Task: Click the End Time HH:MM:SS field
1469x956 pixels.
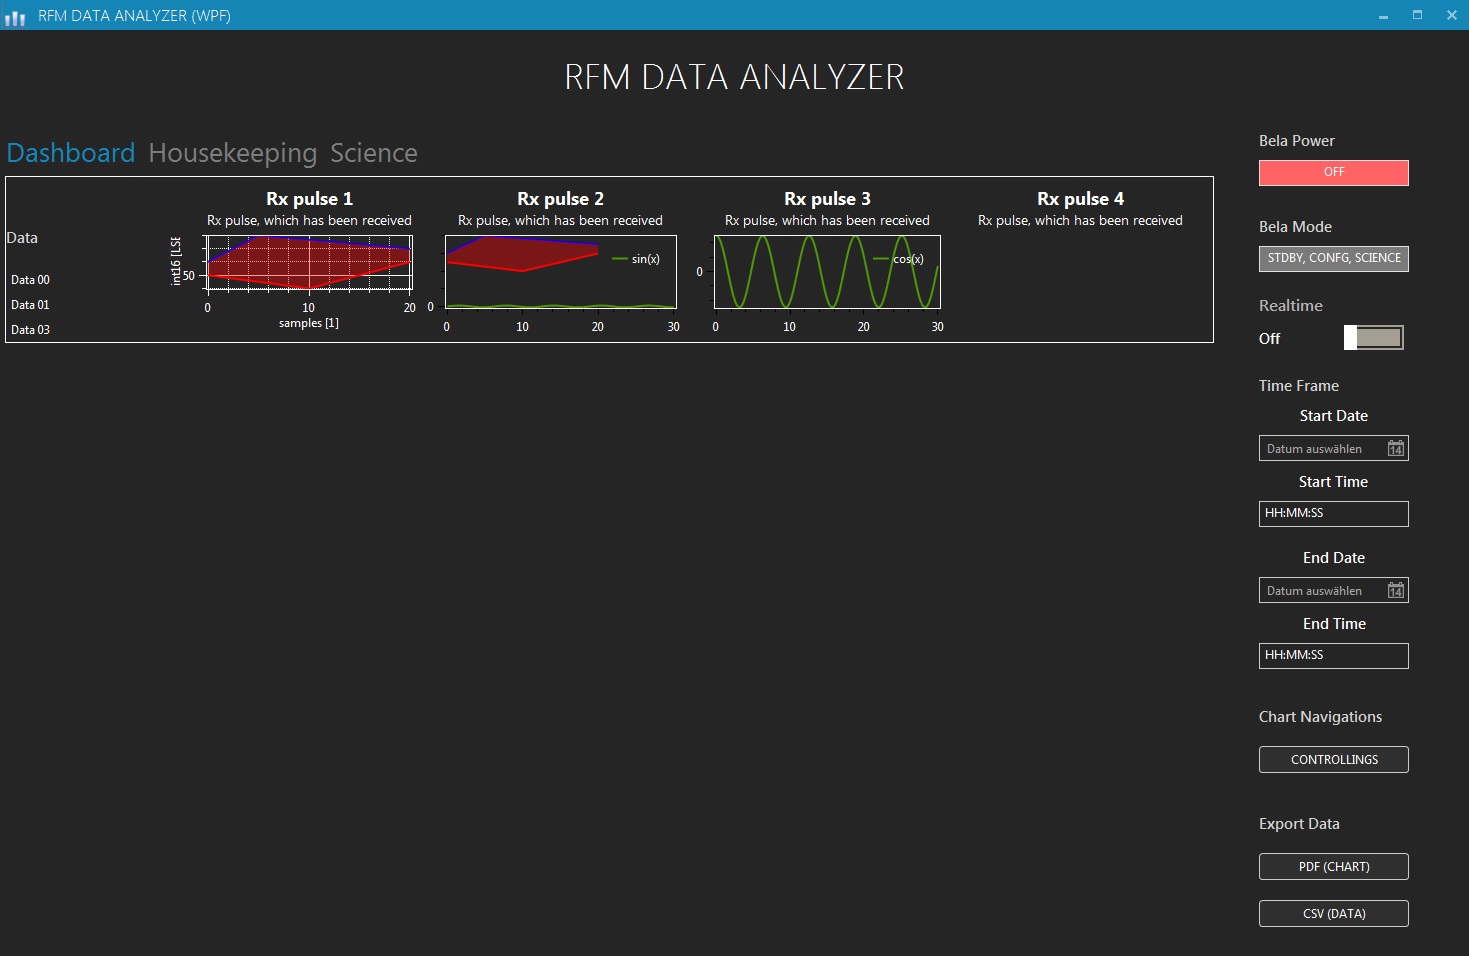Action: click(1333, 655)
